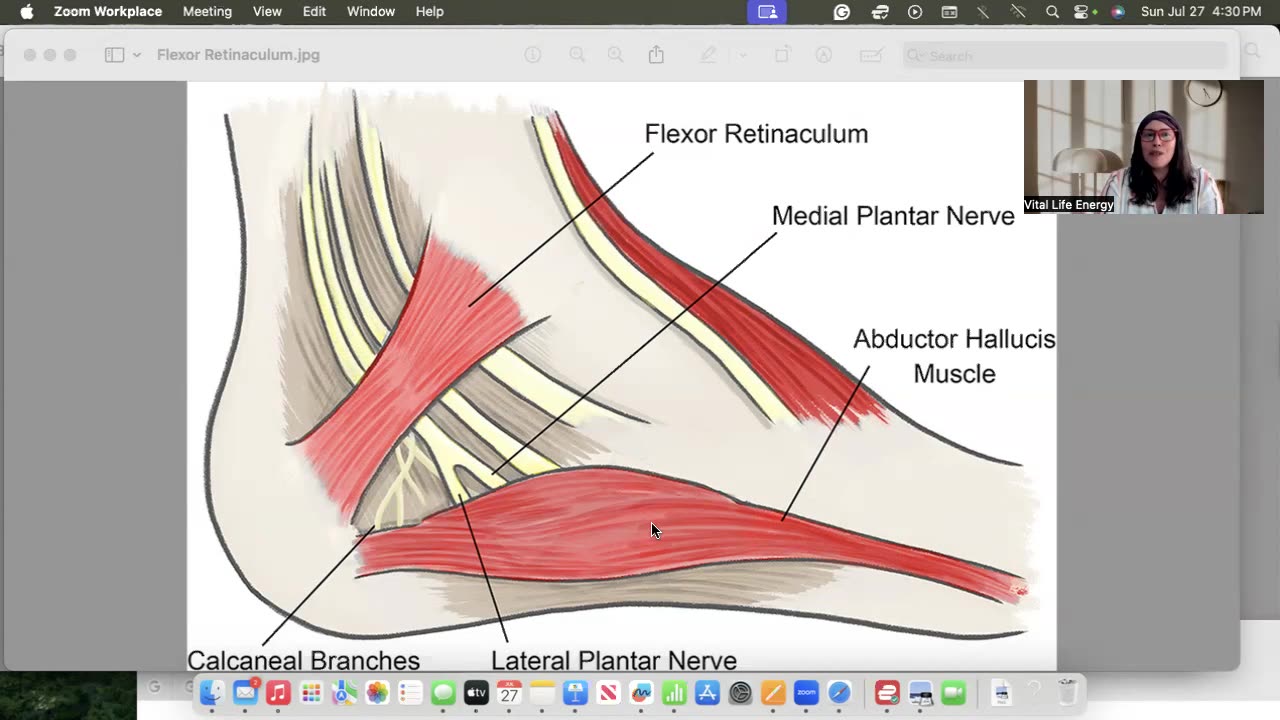
Task: Launch Photos from the Dock
Action: pos(377,692)
